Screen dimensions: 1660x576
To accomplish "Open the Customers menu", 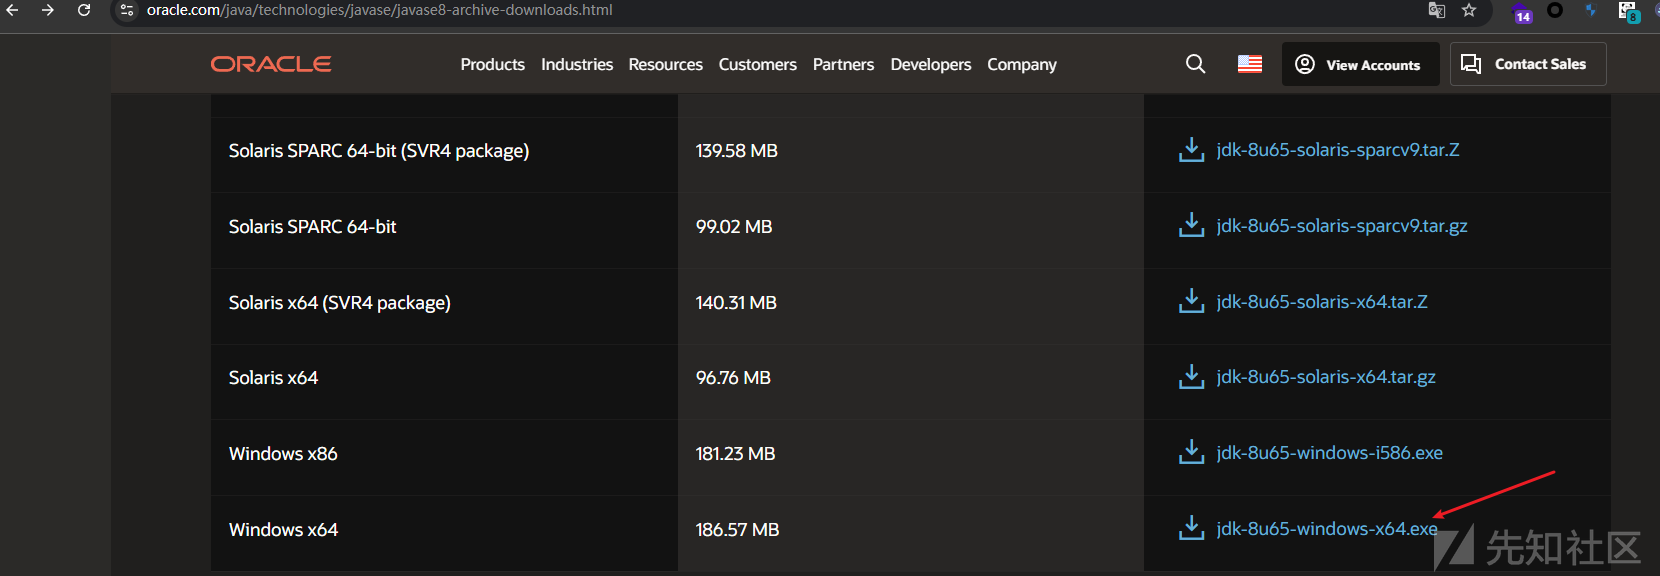I will click(x=757, y=64).
